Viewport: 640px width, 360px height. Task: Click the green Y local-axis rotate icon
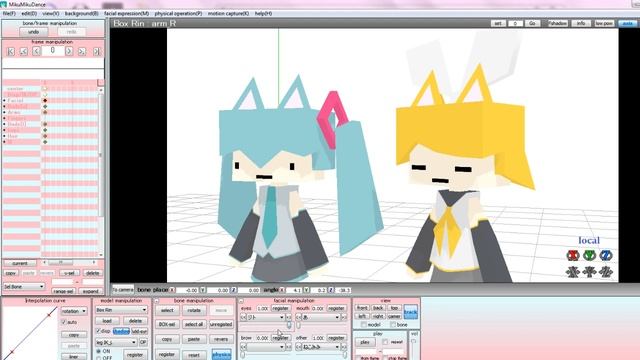pos(589,256)
